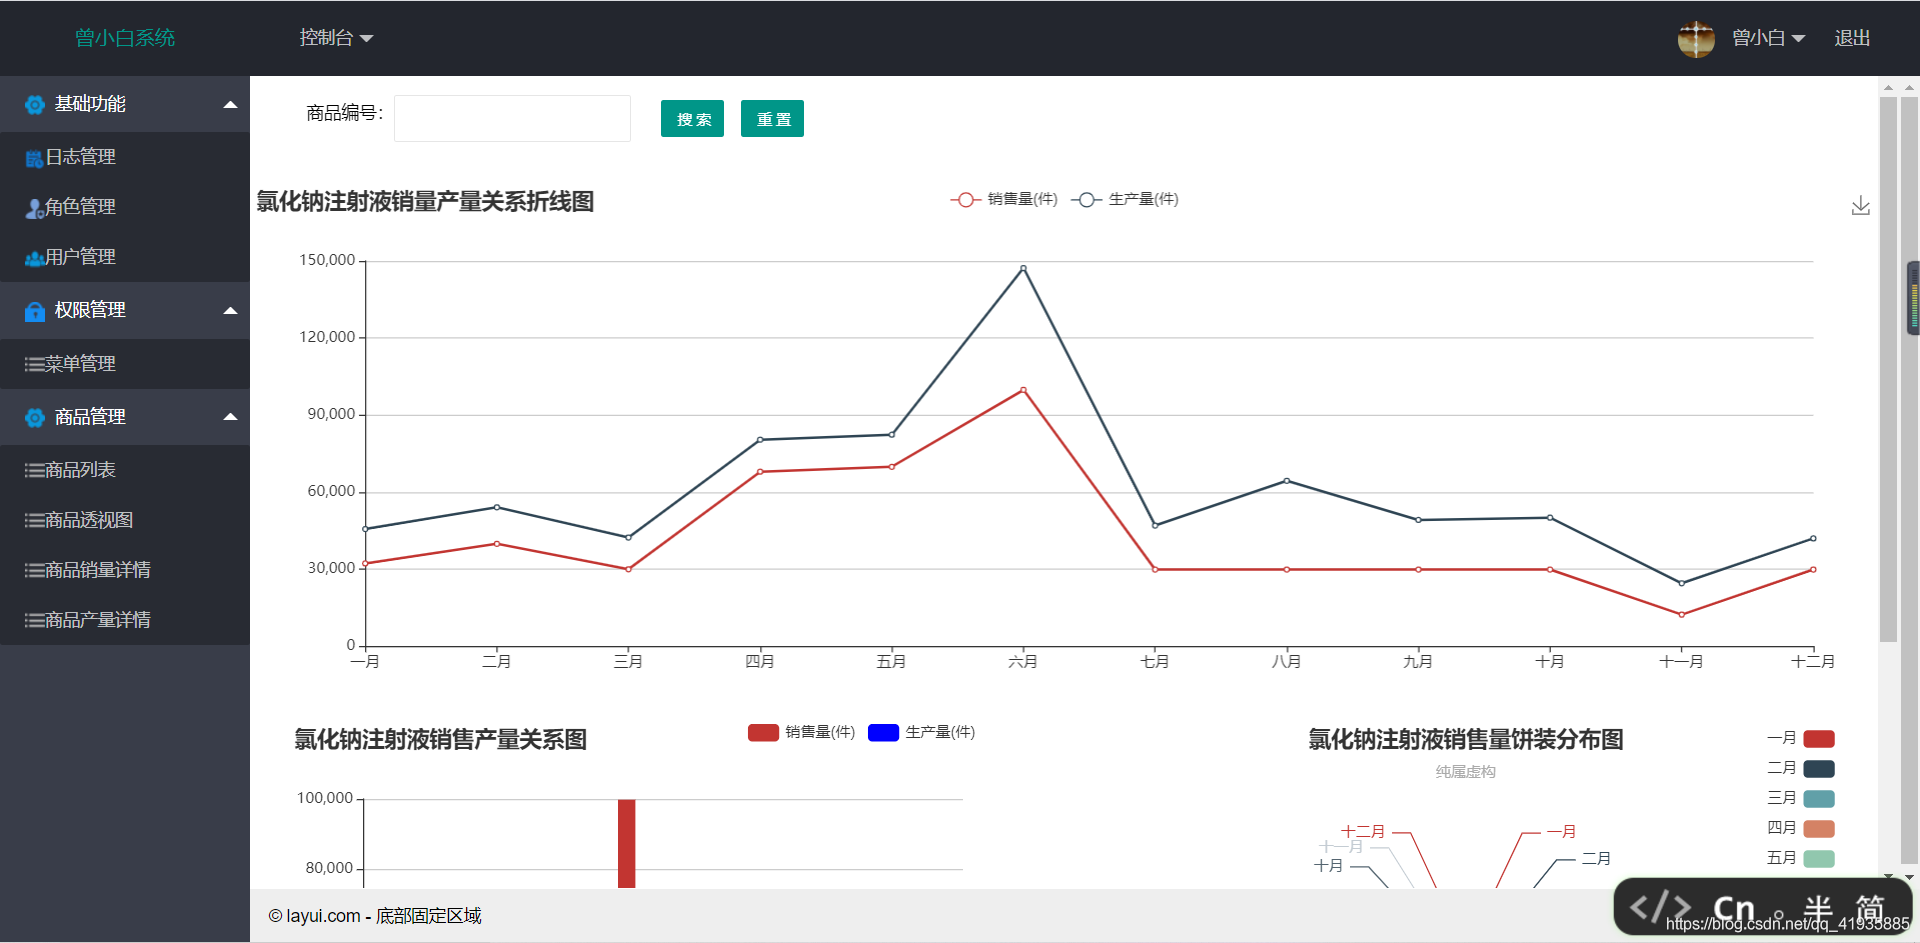Open 商品产量详情 menu item
The width and height of the screenshot is (1920, 943).
(x=125, y=620)
